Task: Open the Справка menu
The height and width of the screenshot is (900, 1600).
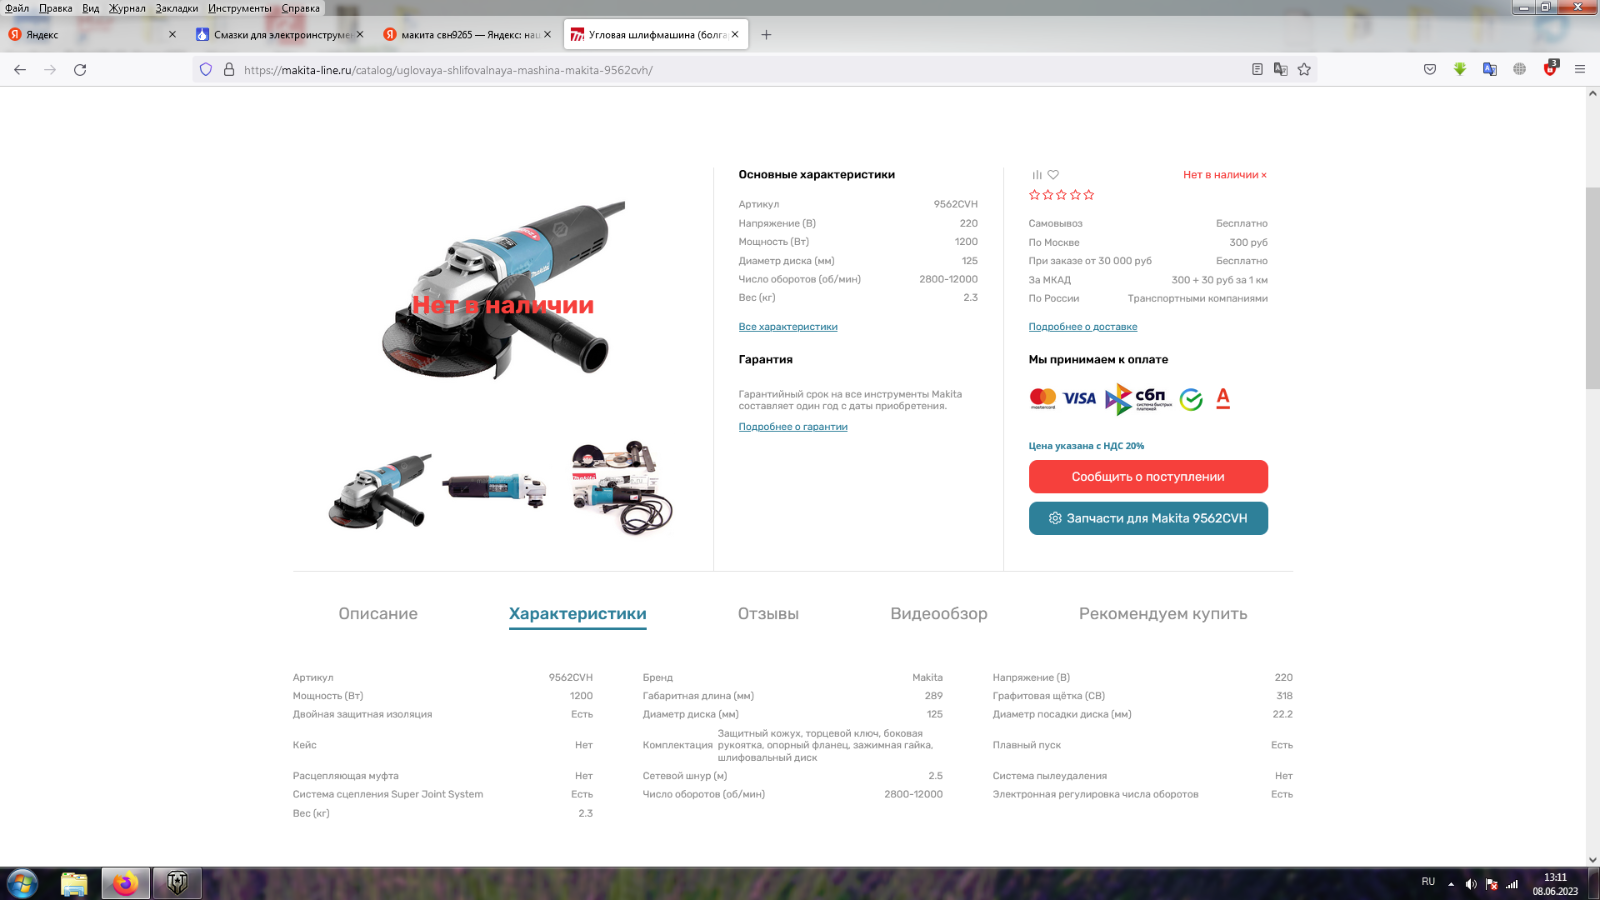Action: (x=300, y=8)
